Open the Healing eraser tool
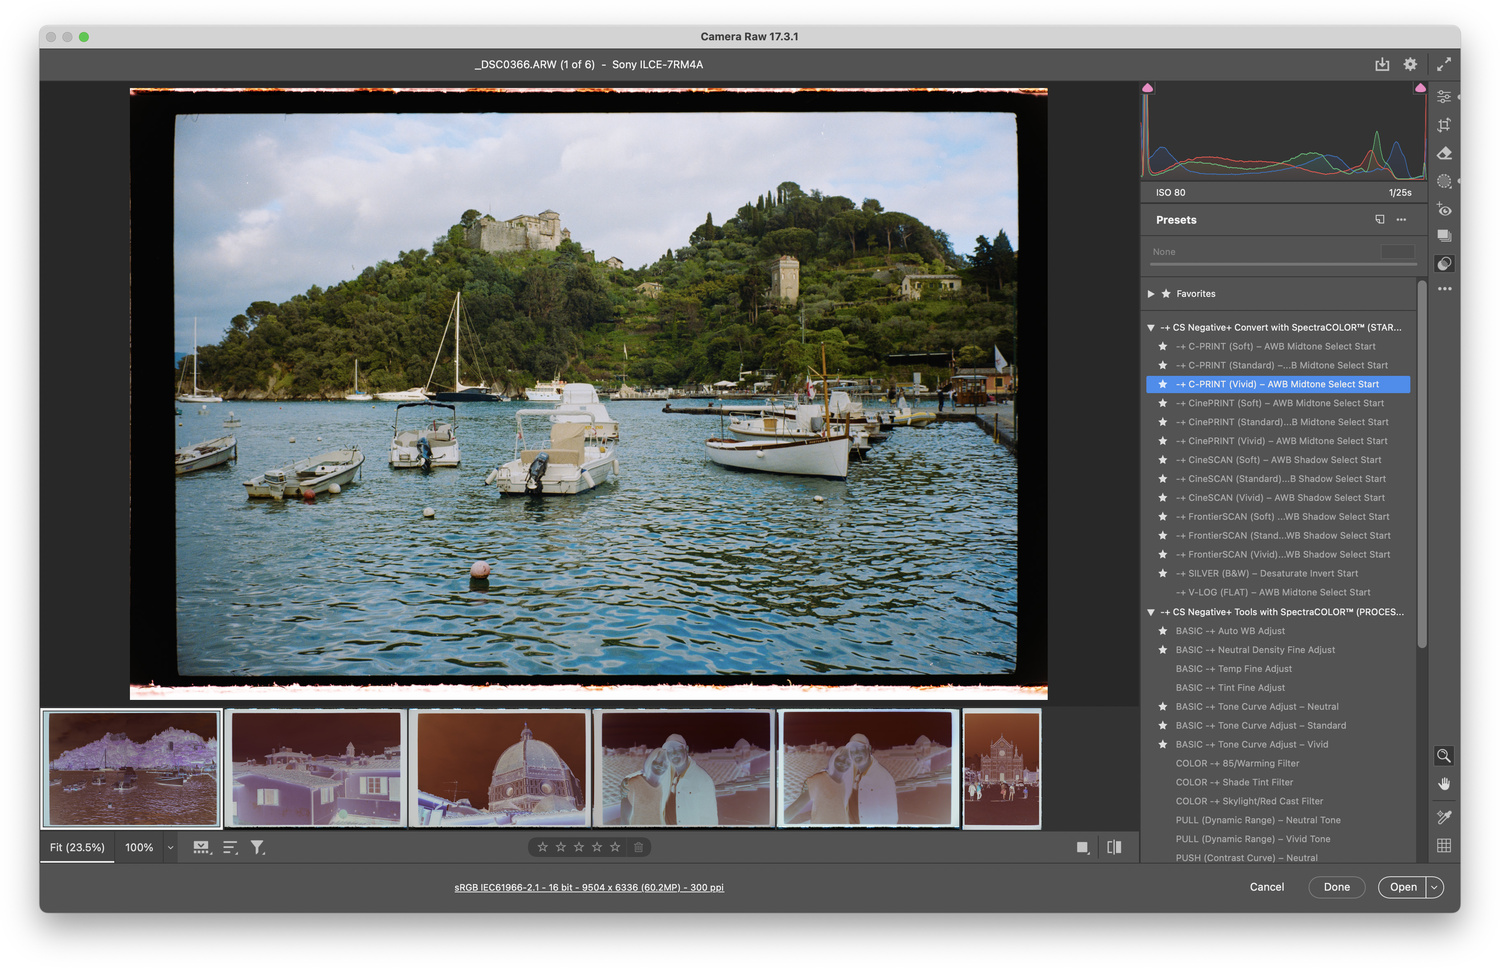 pos(1444,153)
